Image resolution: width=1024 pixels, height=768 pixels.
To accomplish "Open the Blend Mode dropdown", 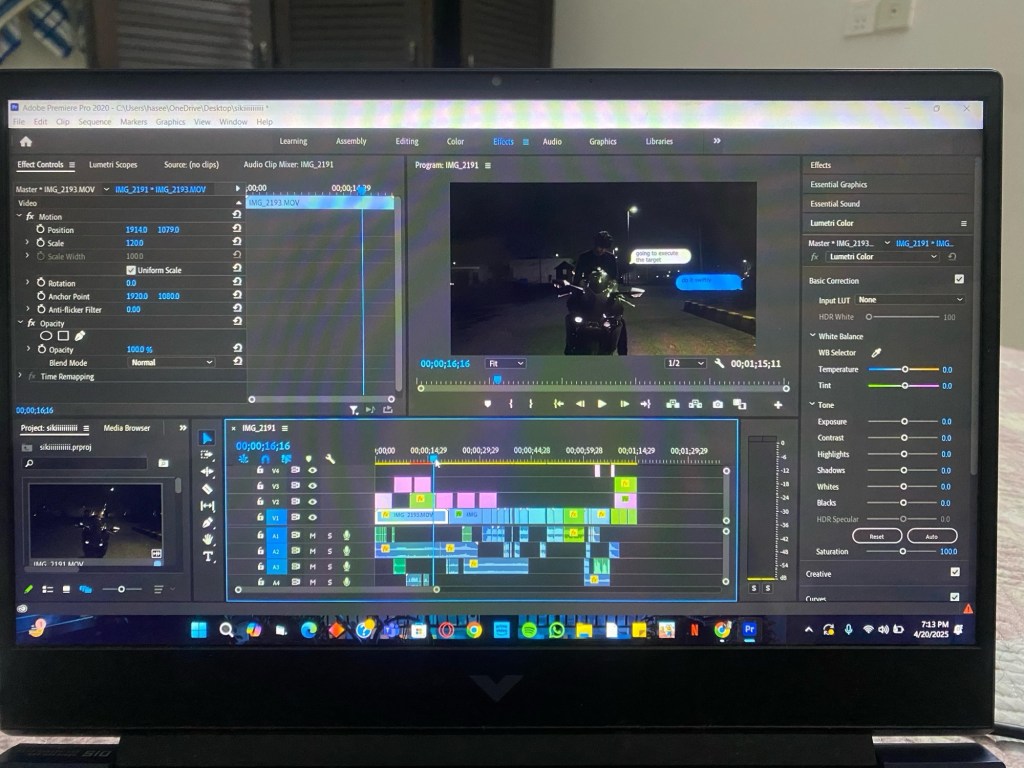I will tap(171, 362).
